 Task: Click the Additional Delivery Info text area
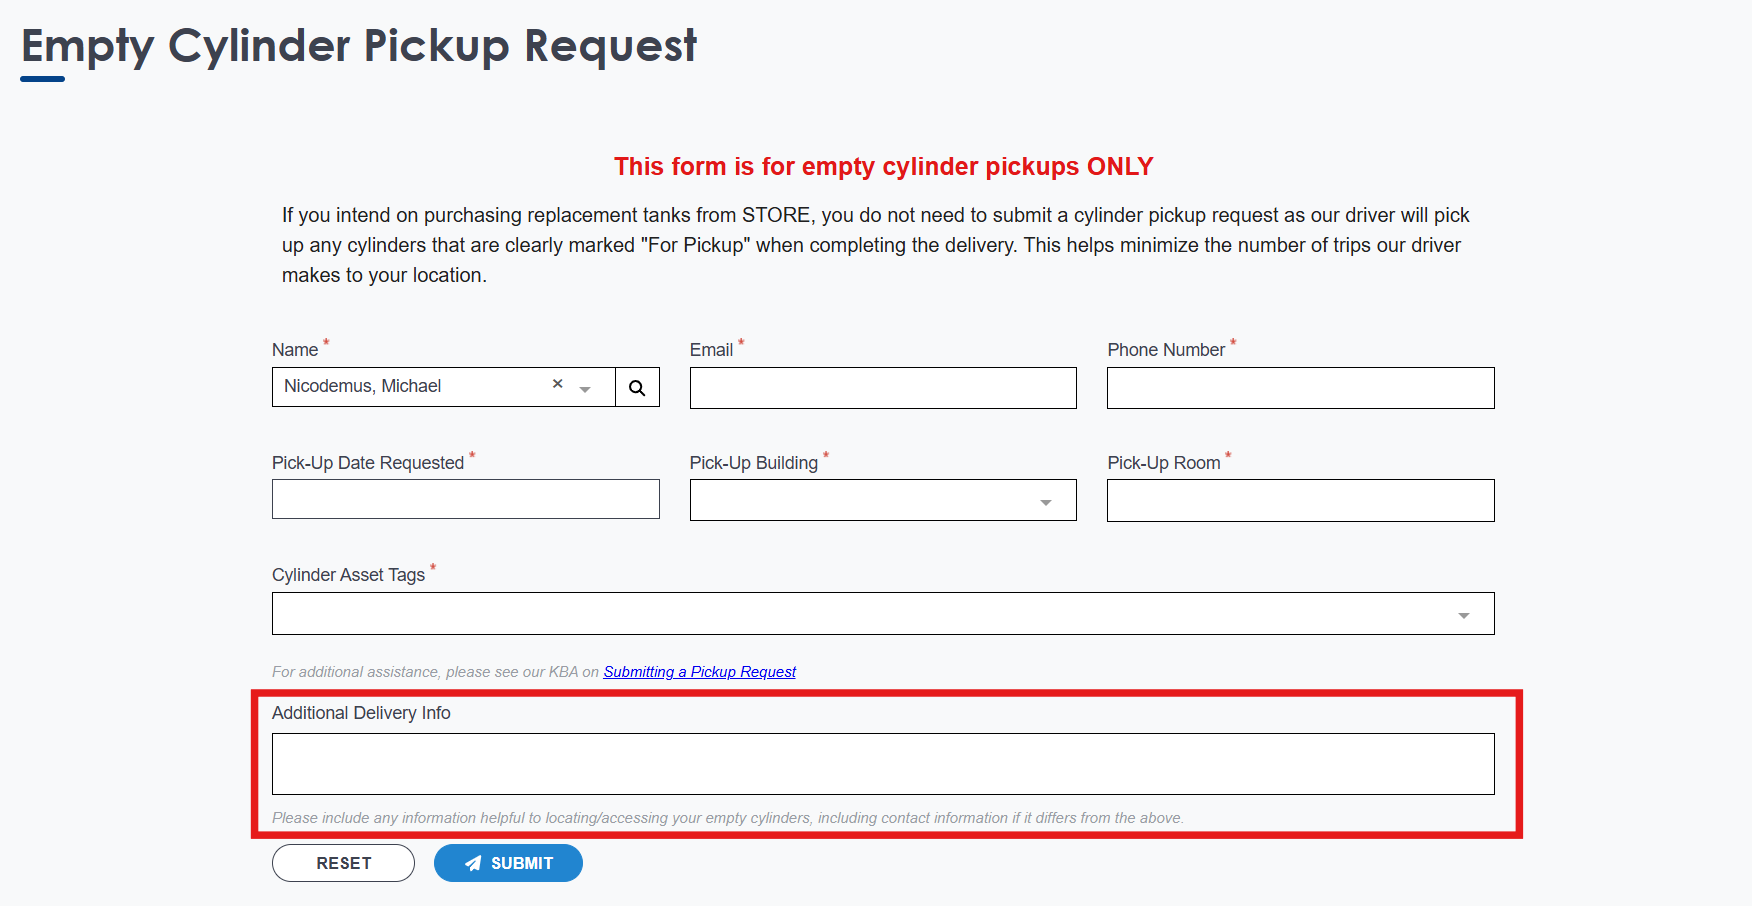coord(882,764)
